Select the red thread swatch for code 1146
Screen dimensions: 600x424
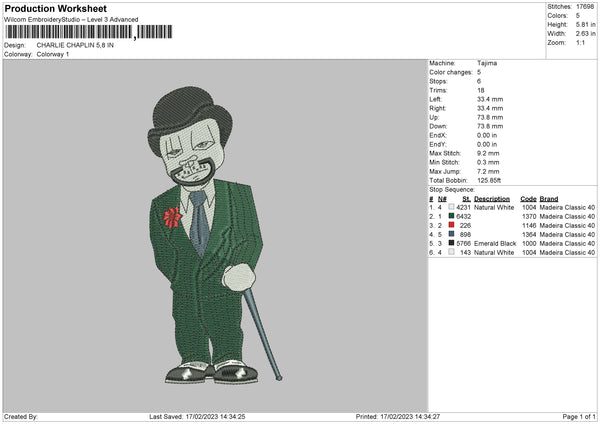[x=452, y=225]
